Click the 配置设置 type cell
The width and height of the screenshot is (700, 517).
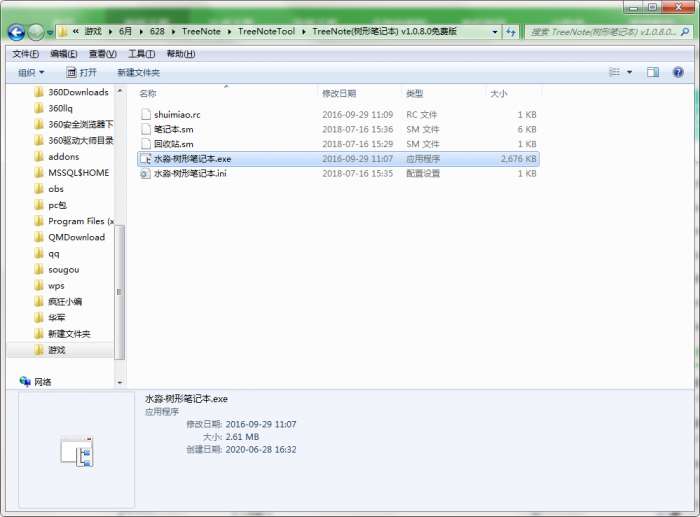click(x=423, y=173)
